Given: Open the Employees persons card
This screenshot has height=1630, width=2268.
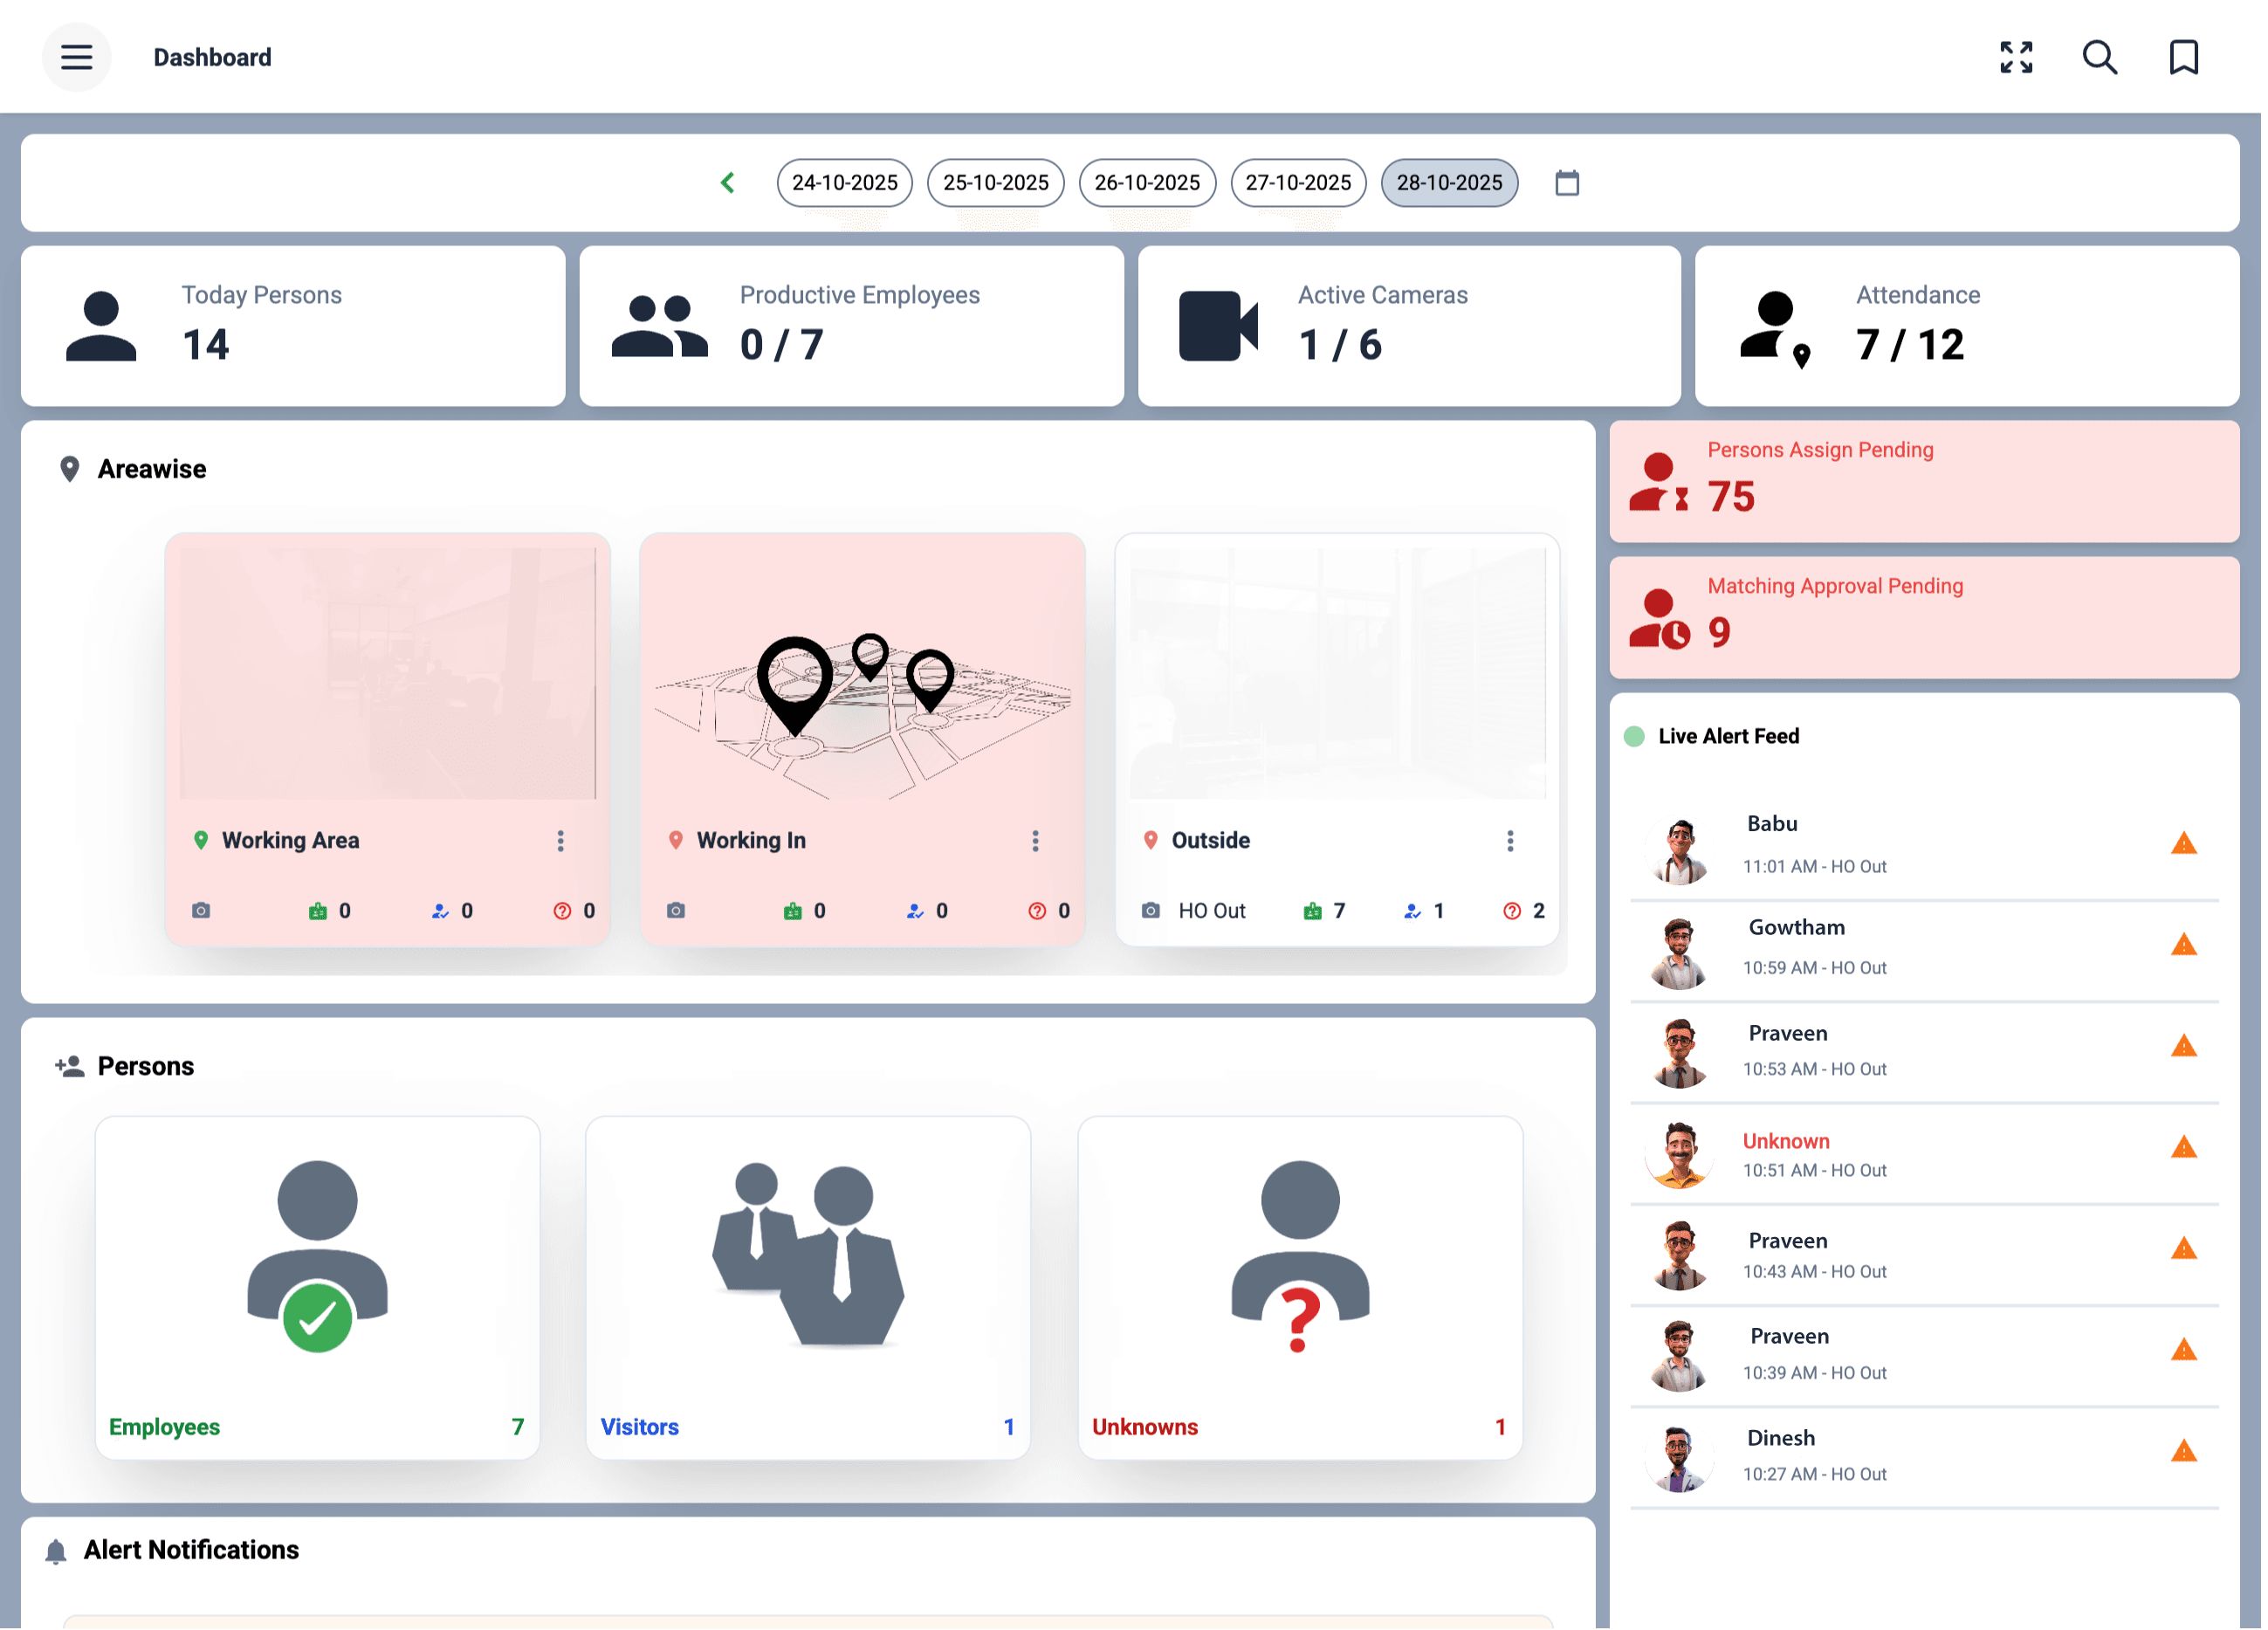Looking at the screenshot, I should [x=318, y=1289].
